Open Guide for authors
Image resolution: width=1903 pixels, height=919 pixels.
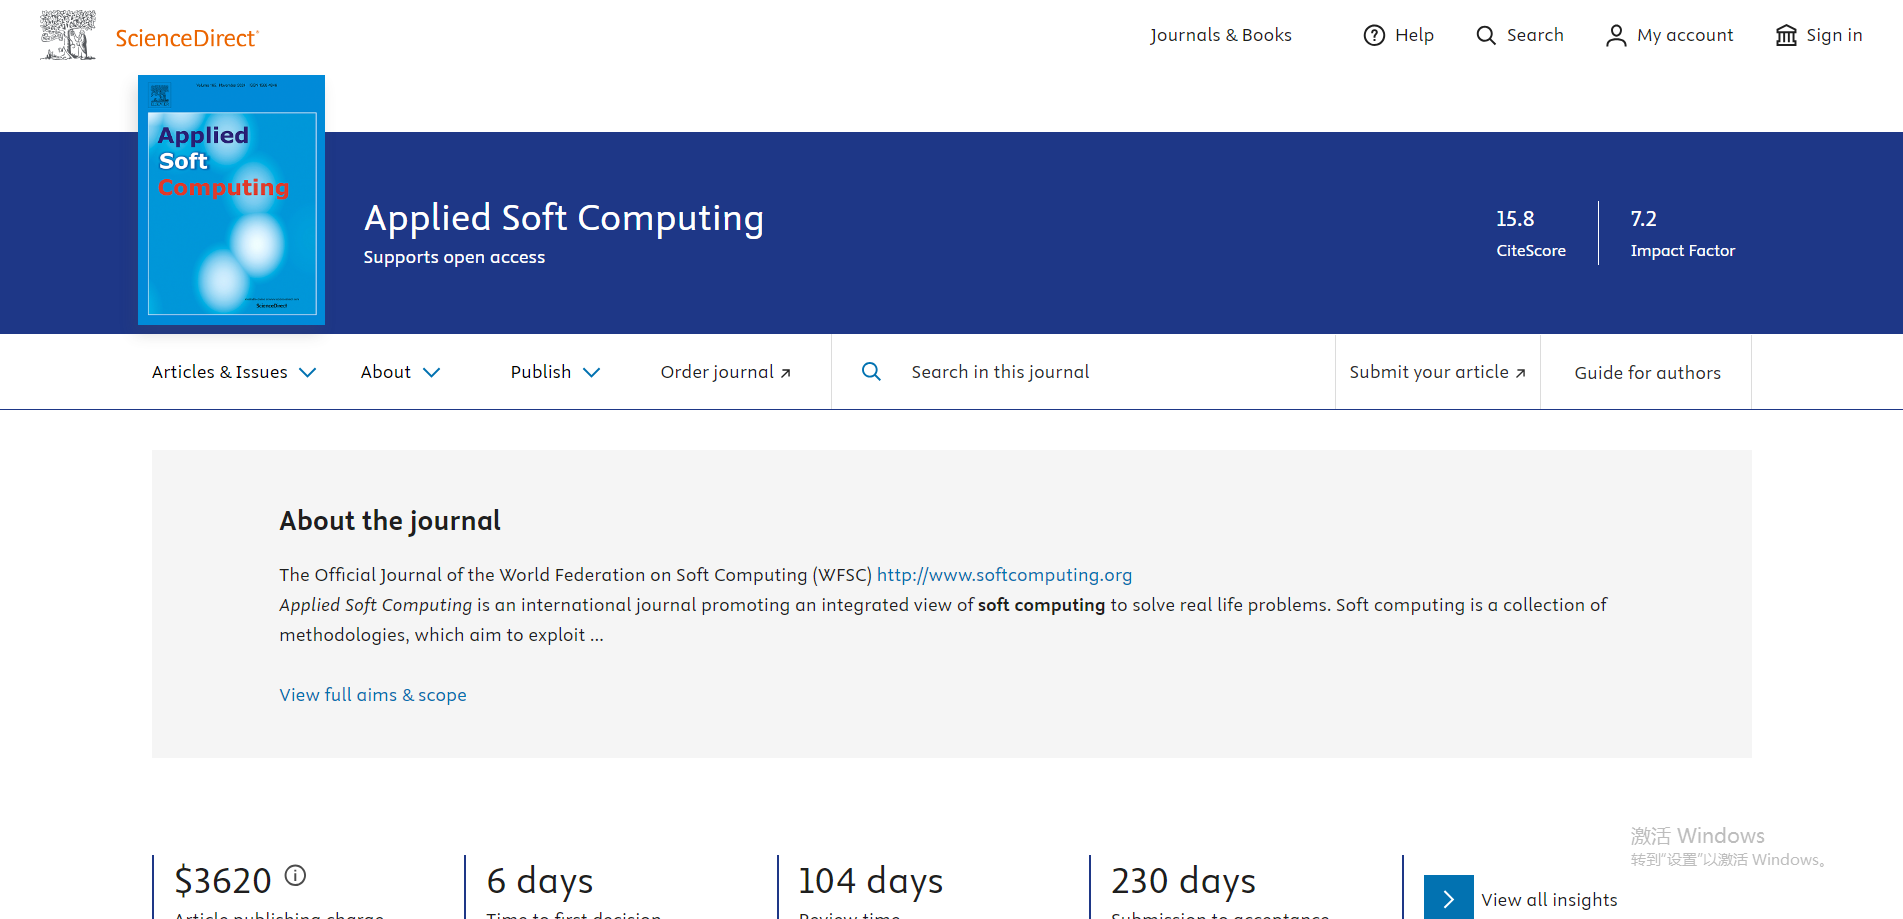[x=1647, y=373]
